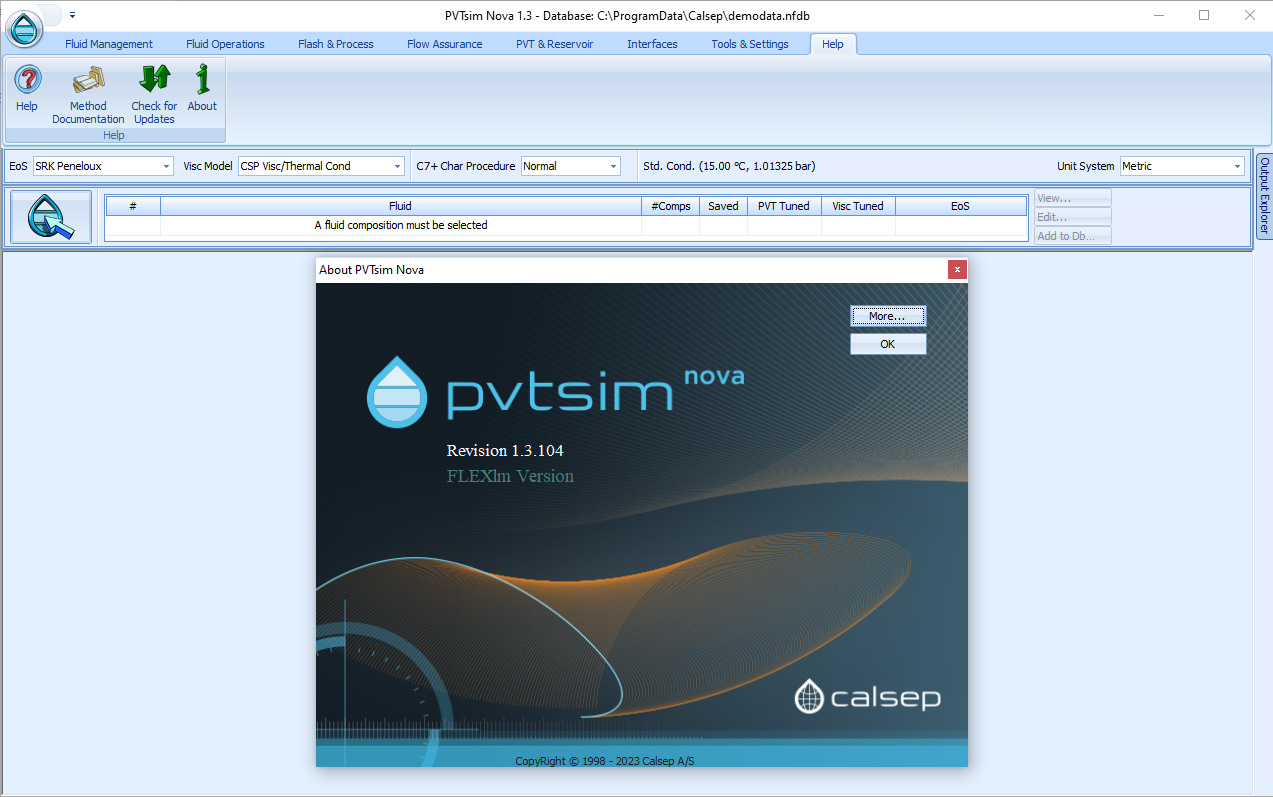Open the Flash & Process tab
Screen dimensions: 1273x797
pos(336,44)
